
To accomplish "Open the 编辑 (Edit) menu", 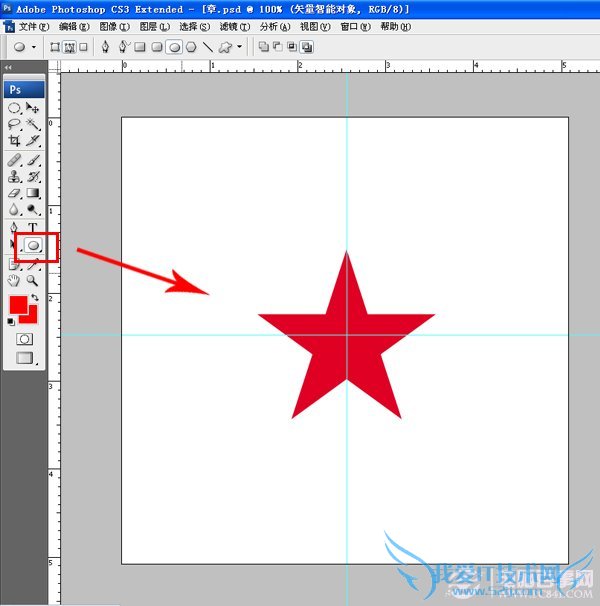I will [x=74, y=27].
